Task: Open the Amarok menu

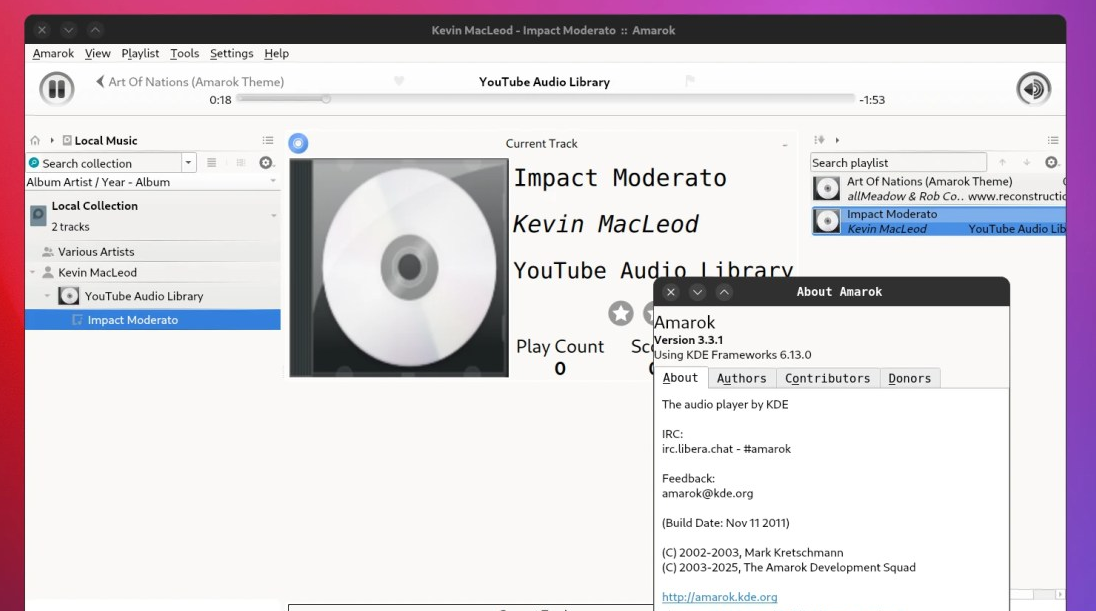Action: tap(53, 53)
